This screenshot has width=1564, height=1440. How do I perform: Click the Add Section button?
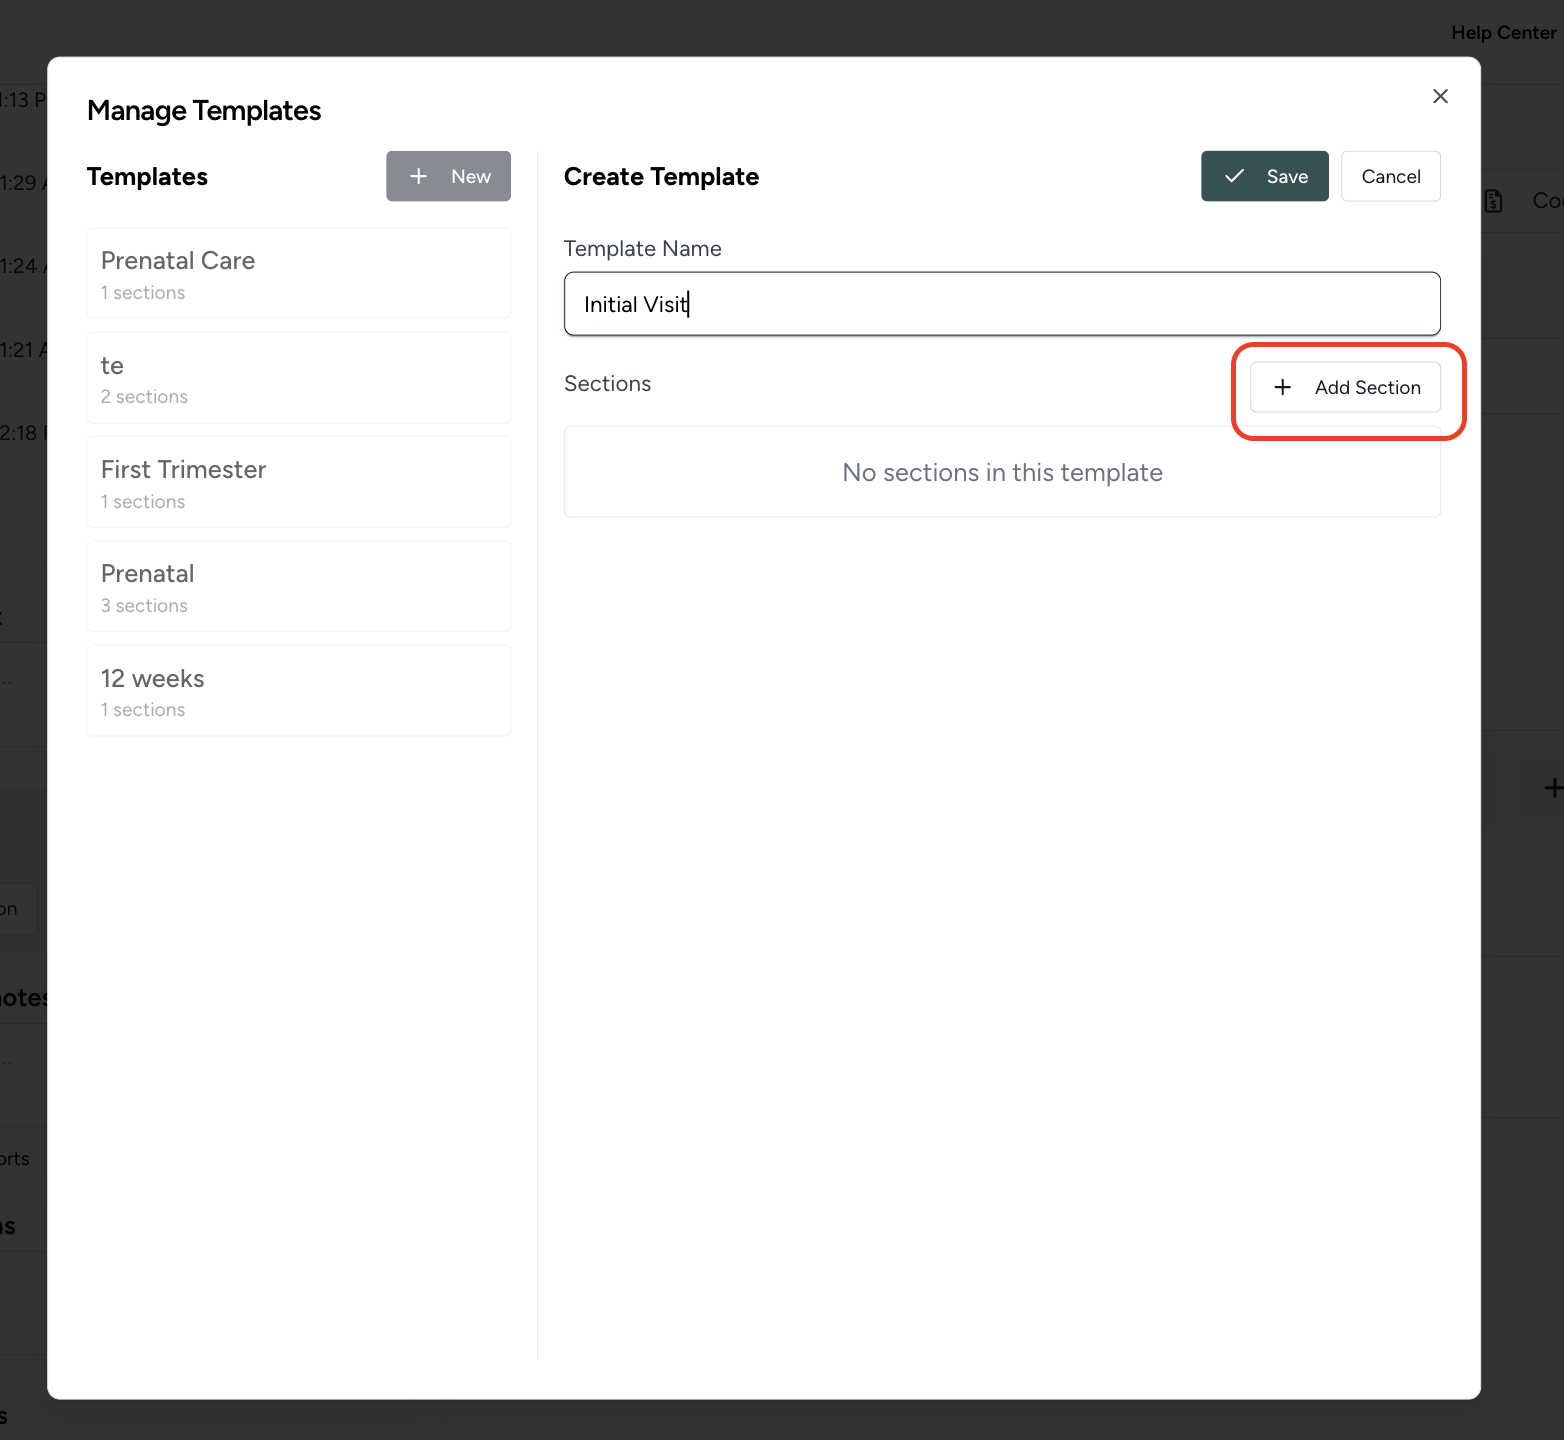(1345, 387)
